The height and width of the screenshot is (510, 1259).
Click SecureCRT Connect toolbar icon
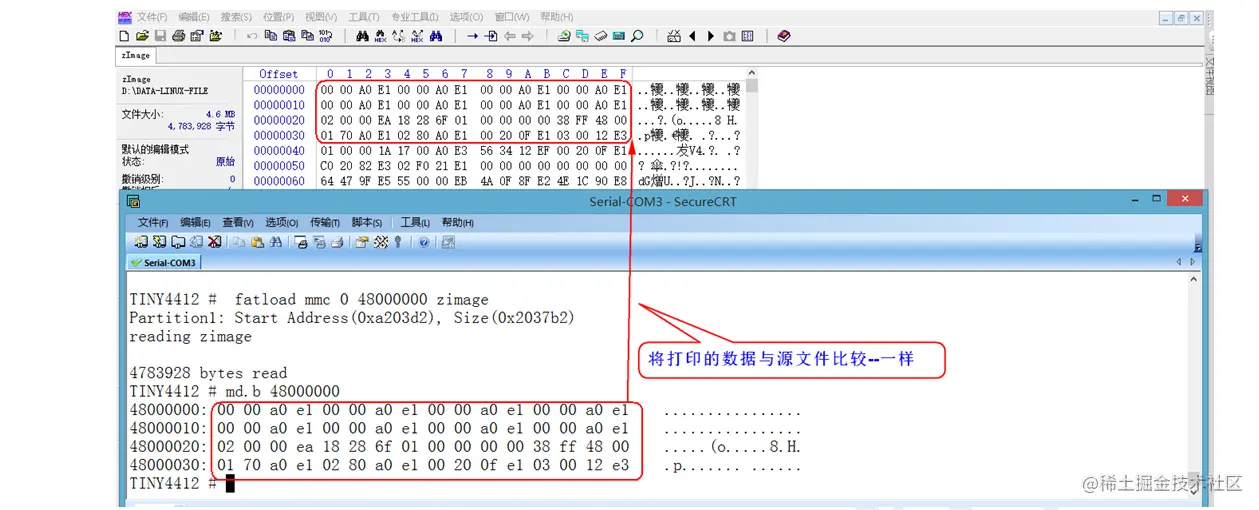141,242
